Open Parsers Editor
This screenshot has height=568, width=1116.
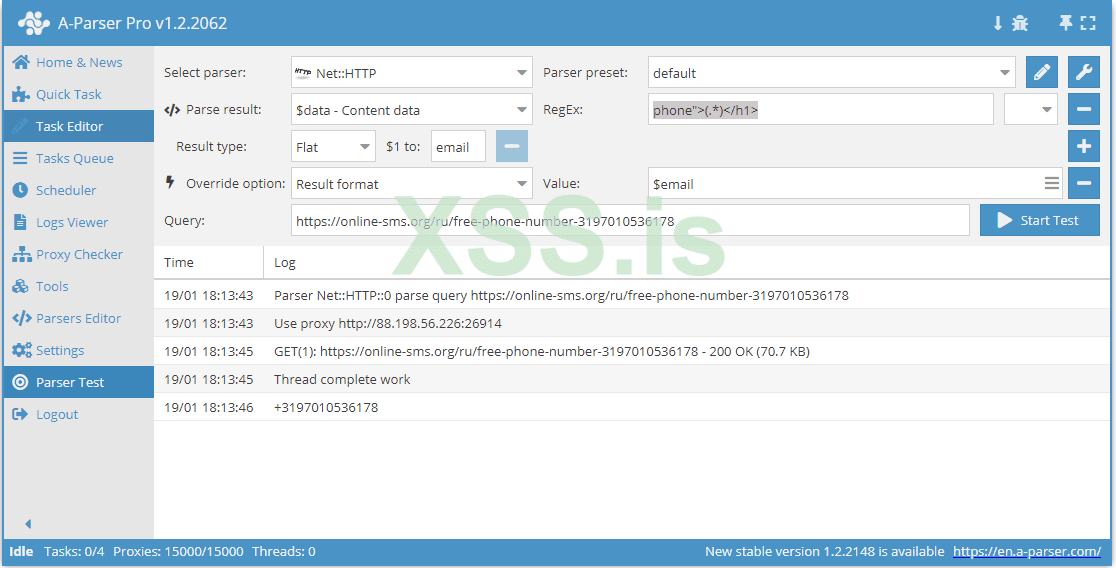coord(78,319)
